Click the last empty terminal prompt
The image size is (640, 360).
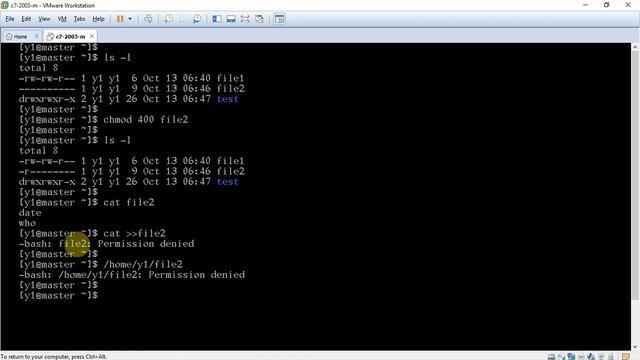[58, 295]
